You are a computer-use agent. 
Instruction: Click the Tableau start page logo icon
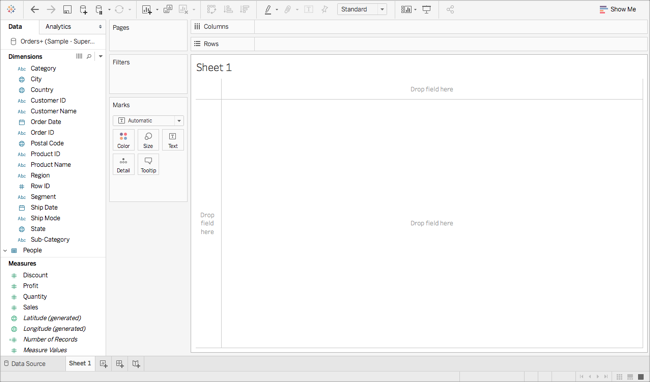point(11,9)
